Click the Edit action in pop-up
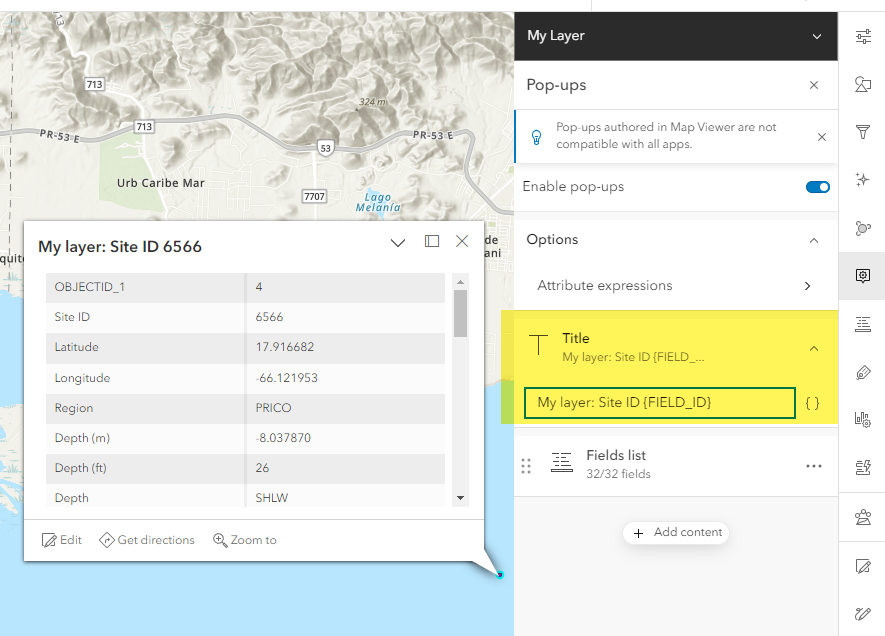The height and width of the screenshot is (636, 885). click(x=62, y=540)
